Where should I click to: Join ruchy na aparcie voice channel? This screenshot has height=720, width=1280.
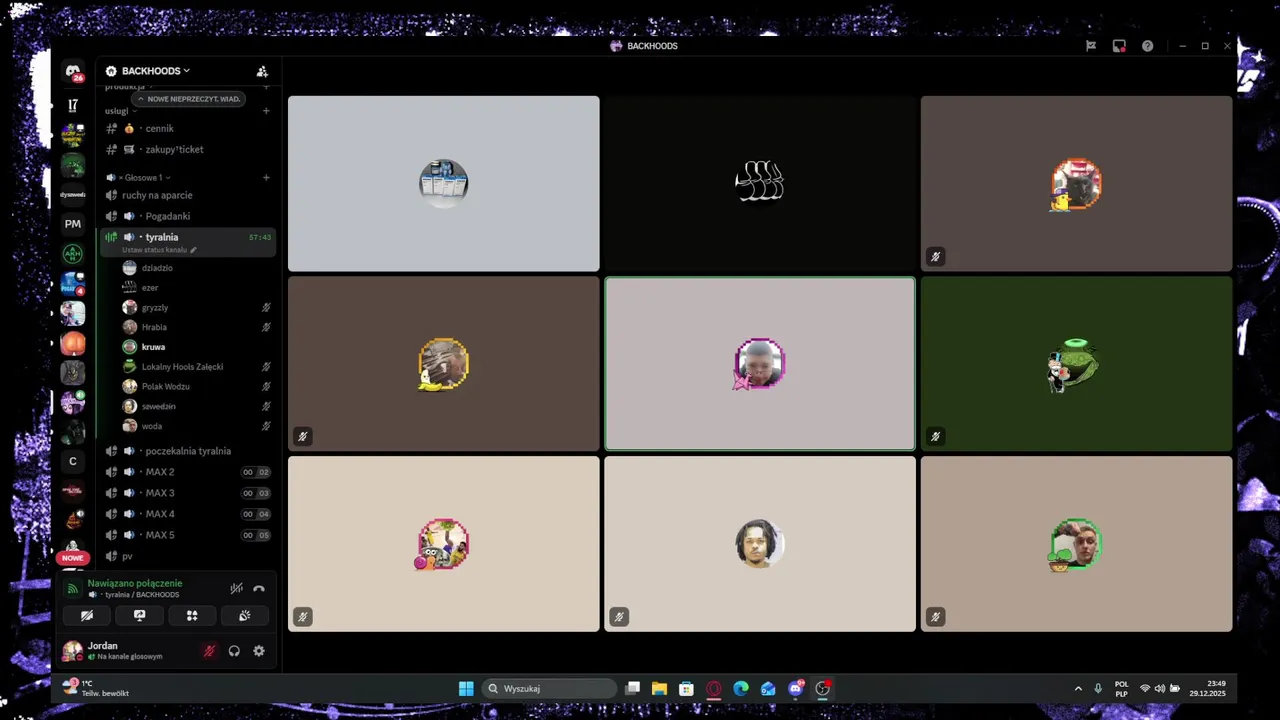click(x=187, y=195)
